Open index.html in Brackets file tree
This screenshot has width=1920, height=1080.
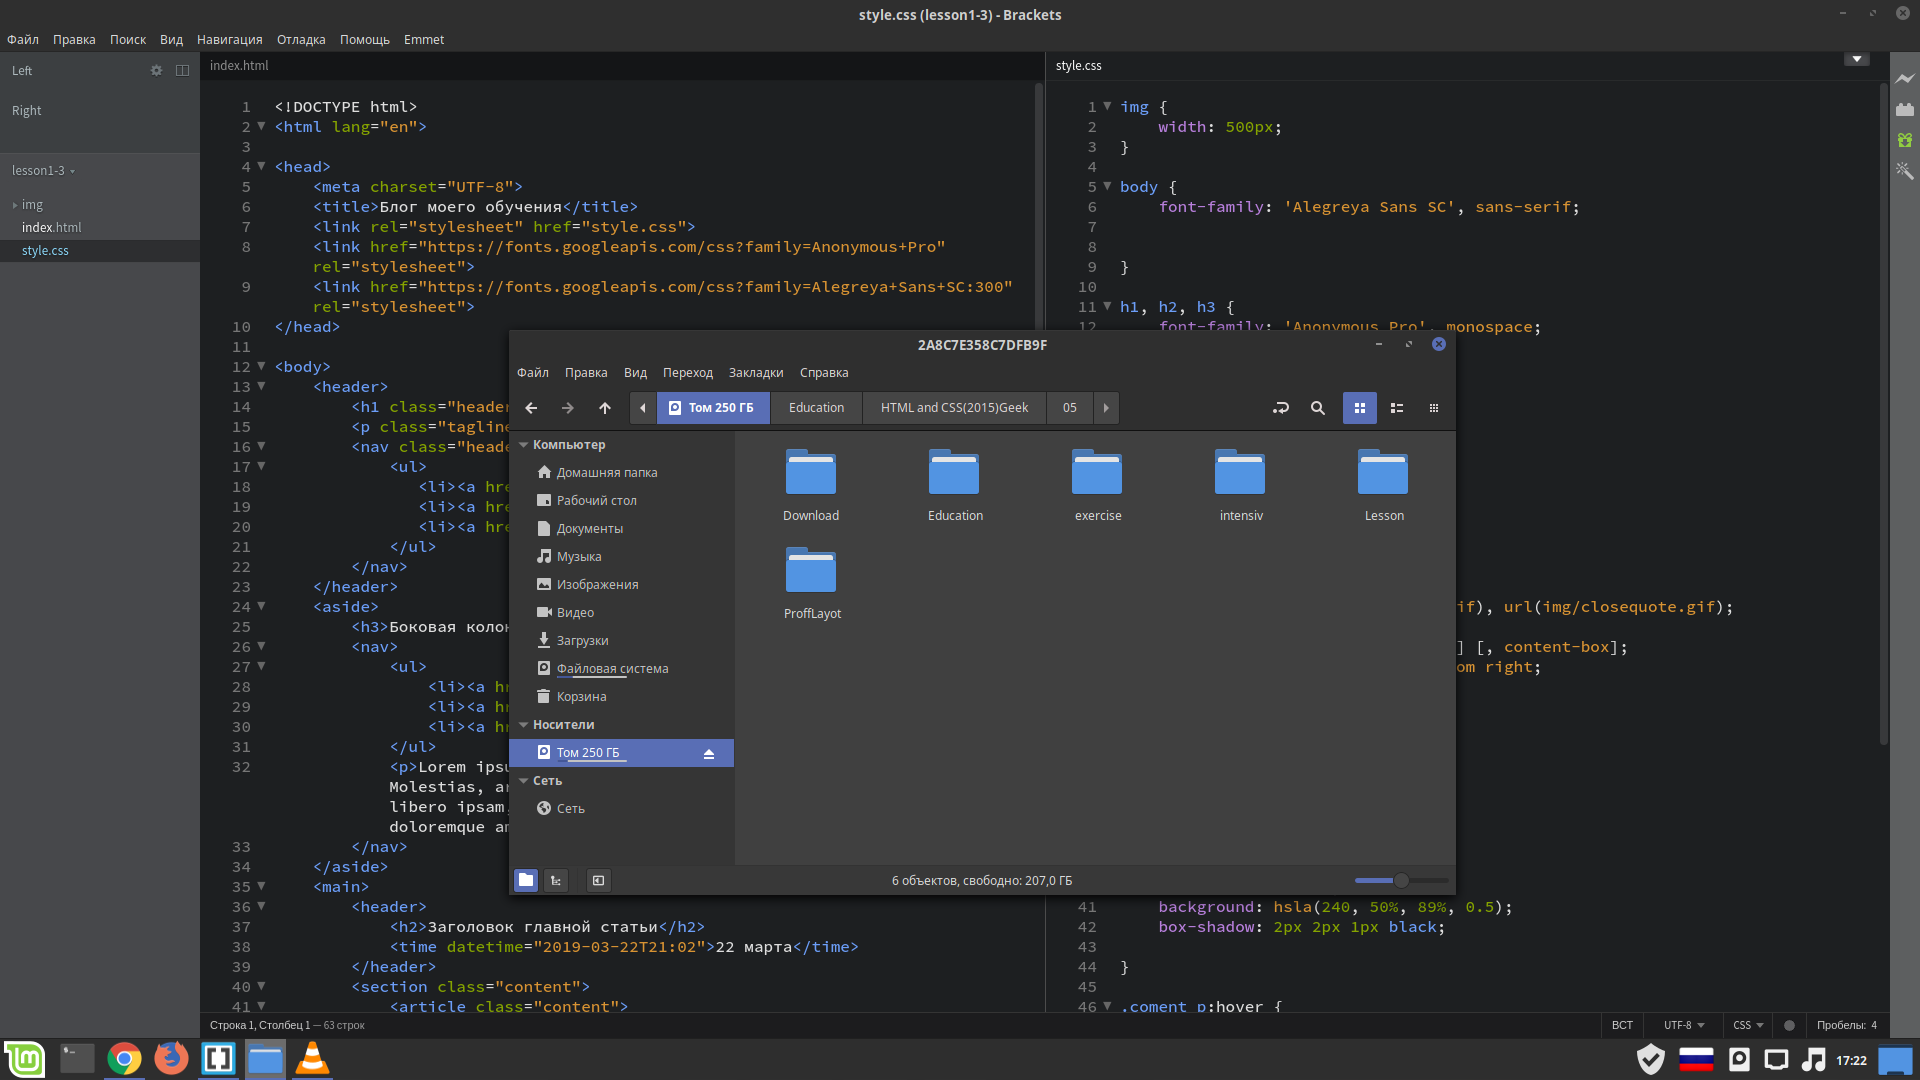click(52, 228)
